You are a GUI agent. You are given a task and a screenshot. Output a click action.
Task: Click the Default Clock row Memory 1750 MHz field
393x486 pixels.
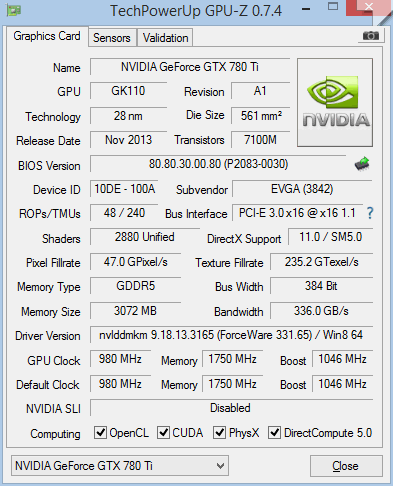232,384
